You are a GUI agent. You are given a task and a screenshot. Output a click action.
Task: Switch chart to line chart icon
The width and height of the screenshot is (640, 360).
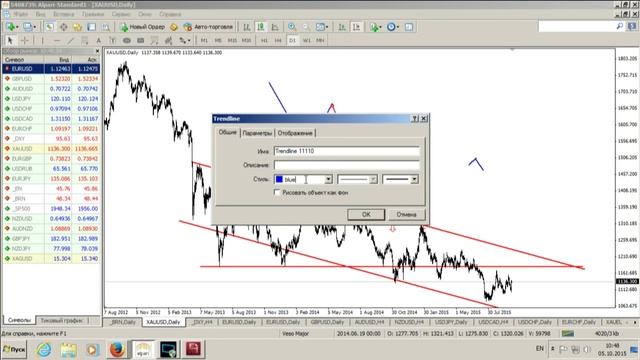pos(275,27)
